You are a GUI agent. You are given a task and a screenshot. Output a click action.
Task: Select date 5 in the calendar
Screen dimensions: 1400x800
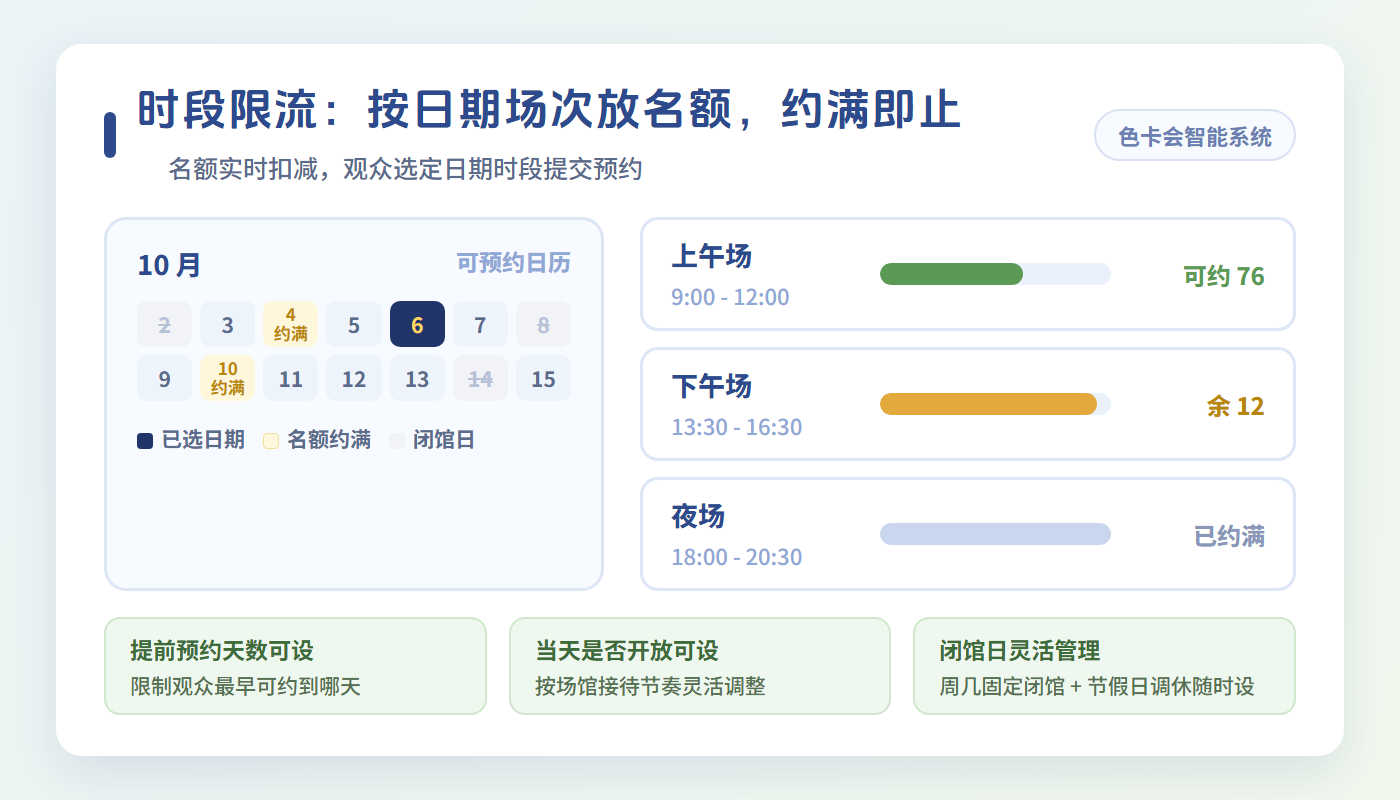point(354,324)
